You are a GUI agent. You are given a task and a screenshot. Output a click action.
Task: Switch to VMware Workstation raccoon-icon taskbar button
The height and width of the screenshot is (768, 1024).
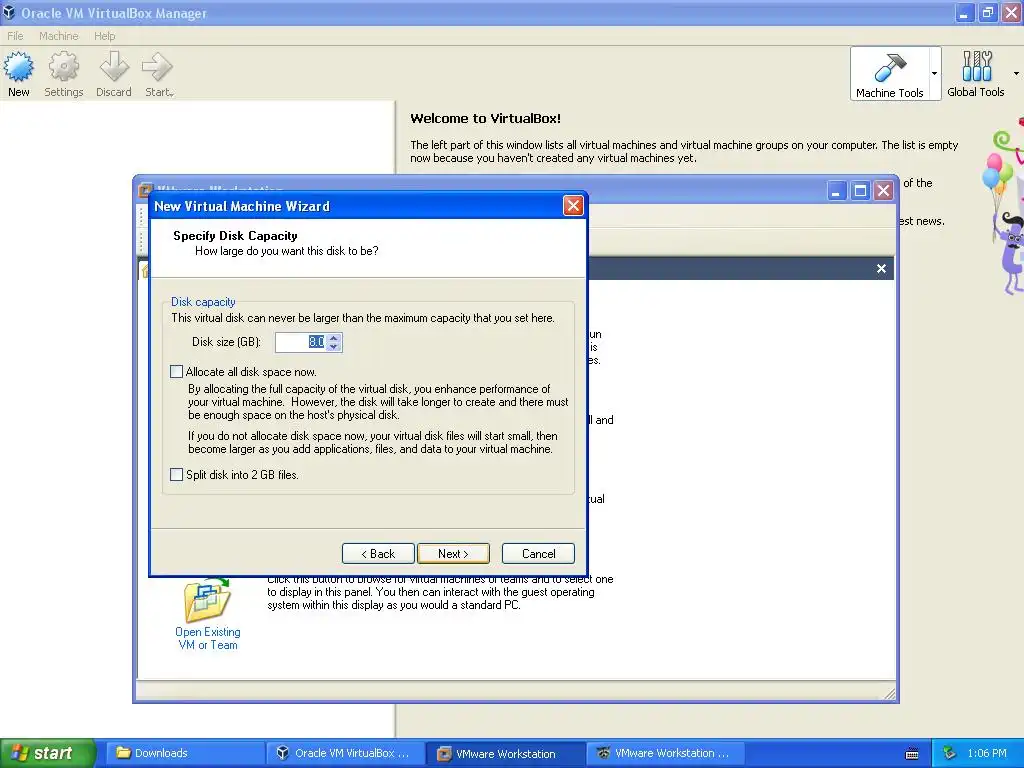tap(666, 753)
